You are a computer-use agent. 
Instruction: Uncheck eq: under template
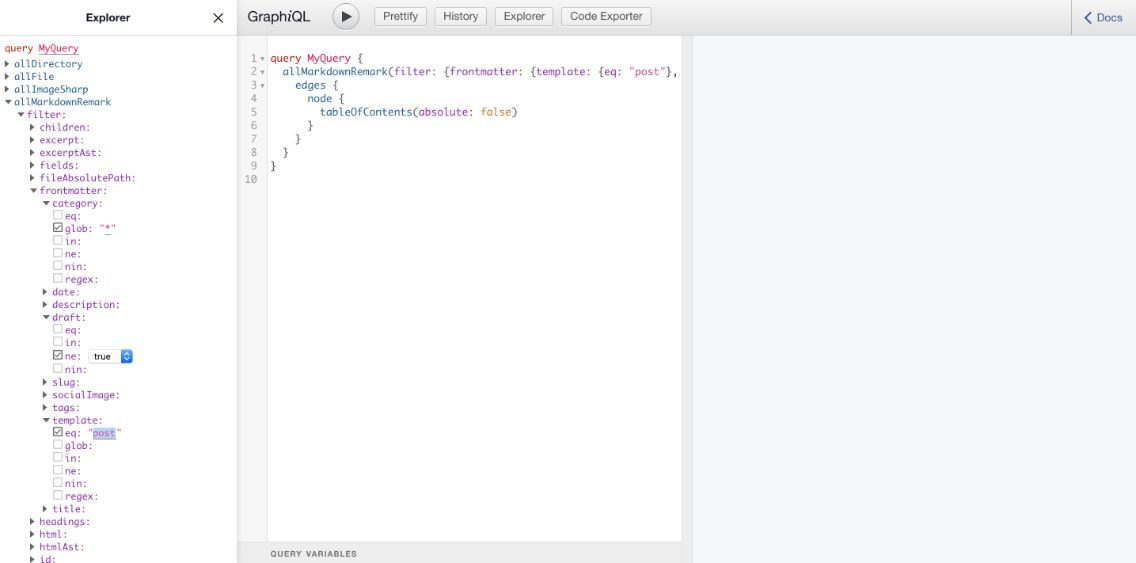coord(58,432)
